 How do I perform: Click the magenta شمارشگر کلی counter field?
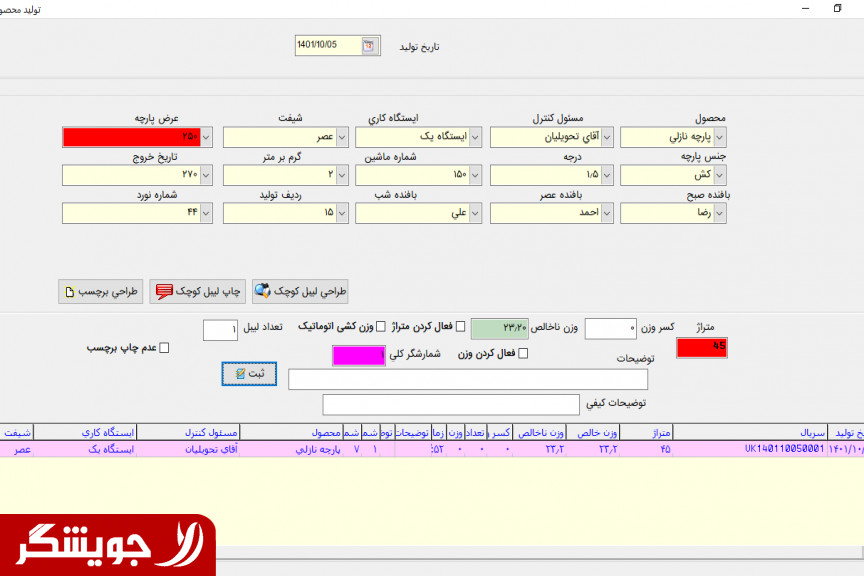point(358,355)
